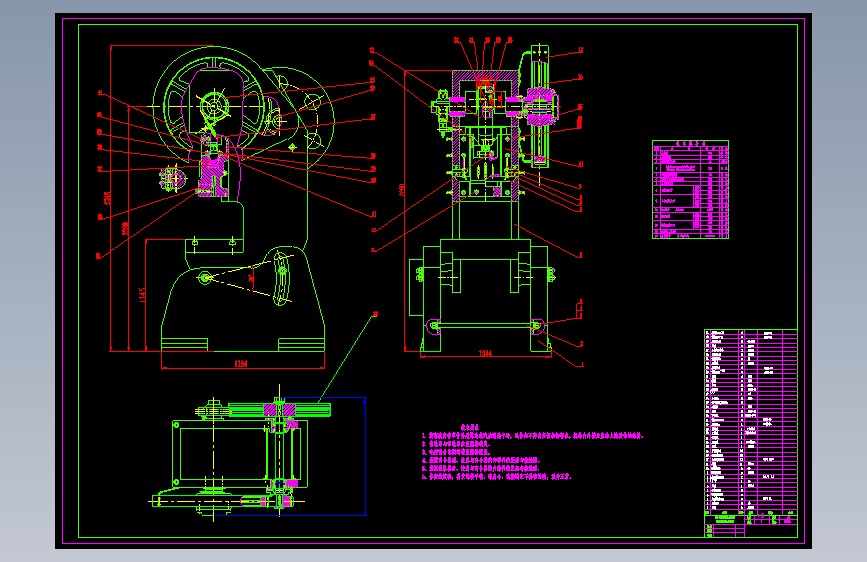The height and width of the screenshot is (562, 867).
Task: Click the magenta technical requirements notes
Action: tap(532, 452)
